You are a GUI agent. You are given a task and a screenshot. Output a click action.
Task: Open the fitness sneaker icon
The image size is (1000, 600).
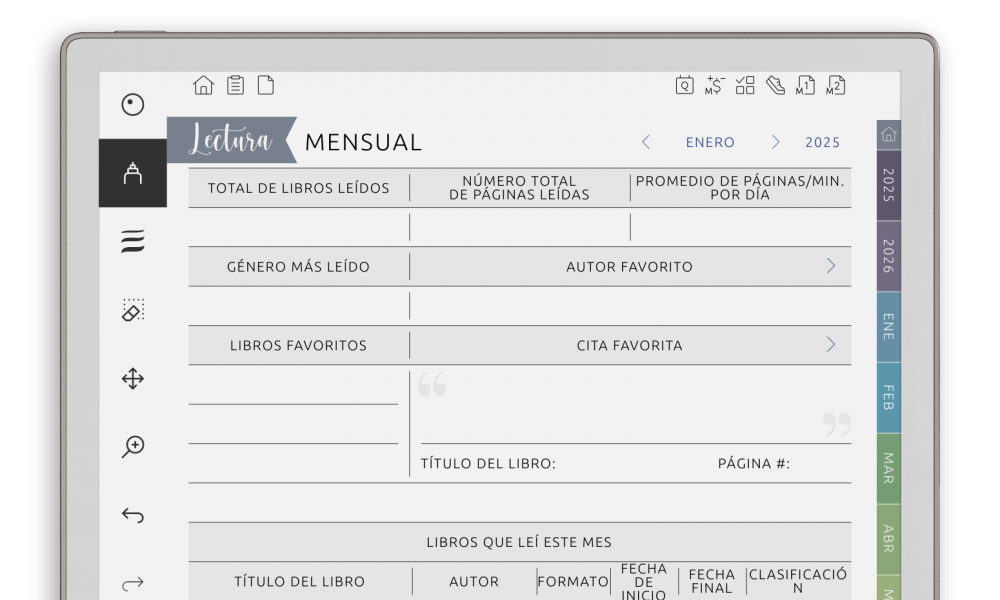pos(776,85)
